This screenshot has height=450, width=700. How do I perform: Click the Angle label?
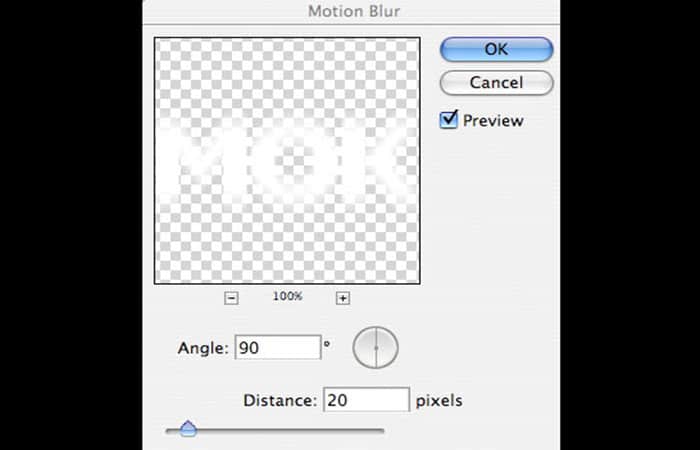pos(203,348)
